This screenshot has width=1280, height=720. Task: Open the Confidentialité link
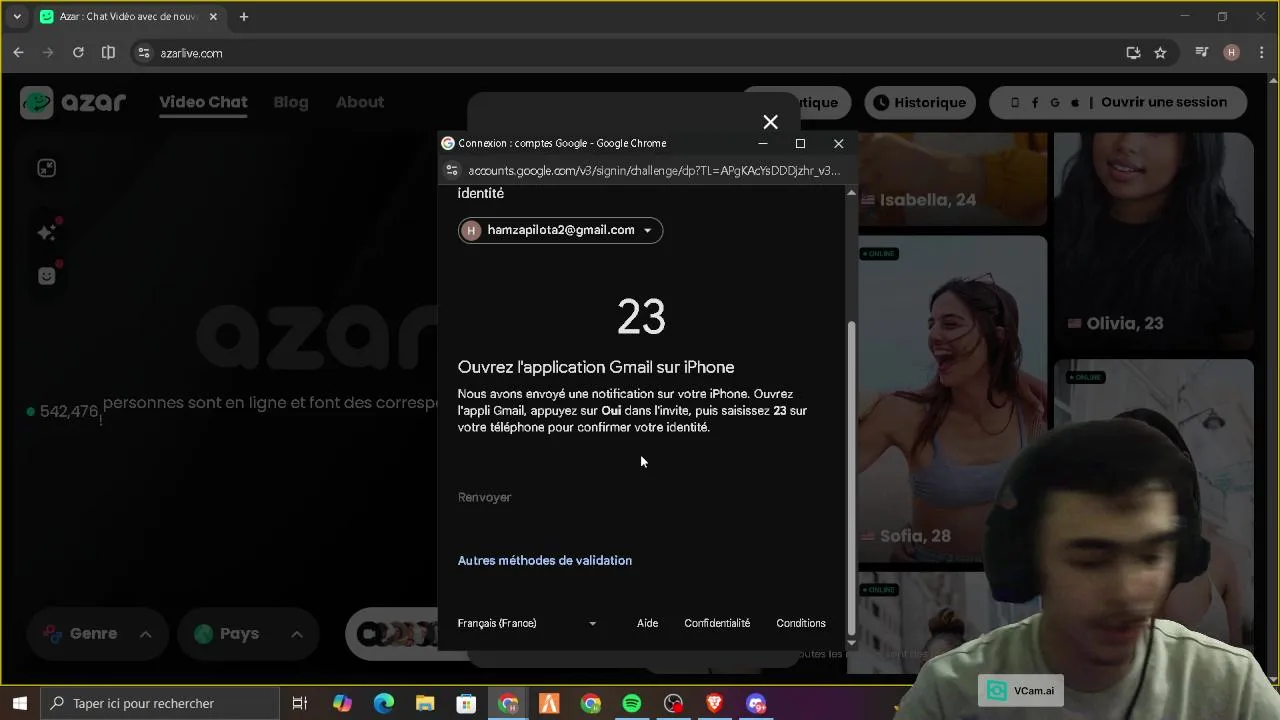[x=717, y=623]
